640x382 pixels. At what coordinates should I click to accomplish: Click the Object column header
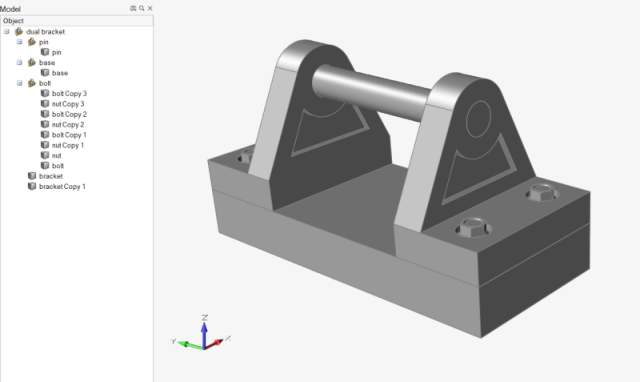coord(77,21)
